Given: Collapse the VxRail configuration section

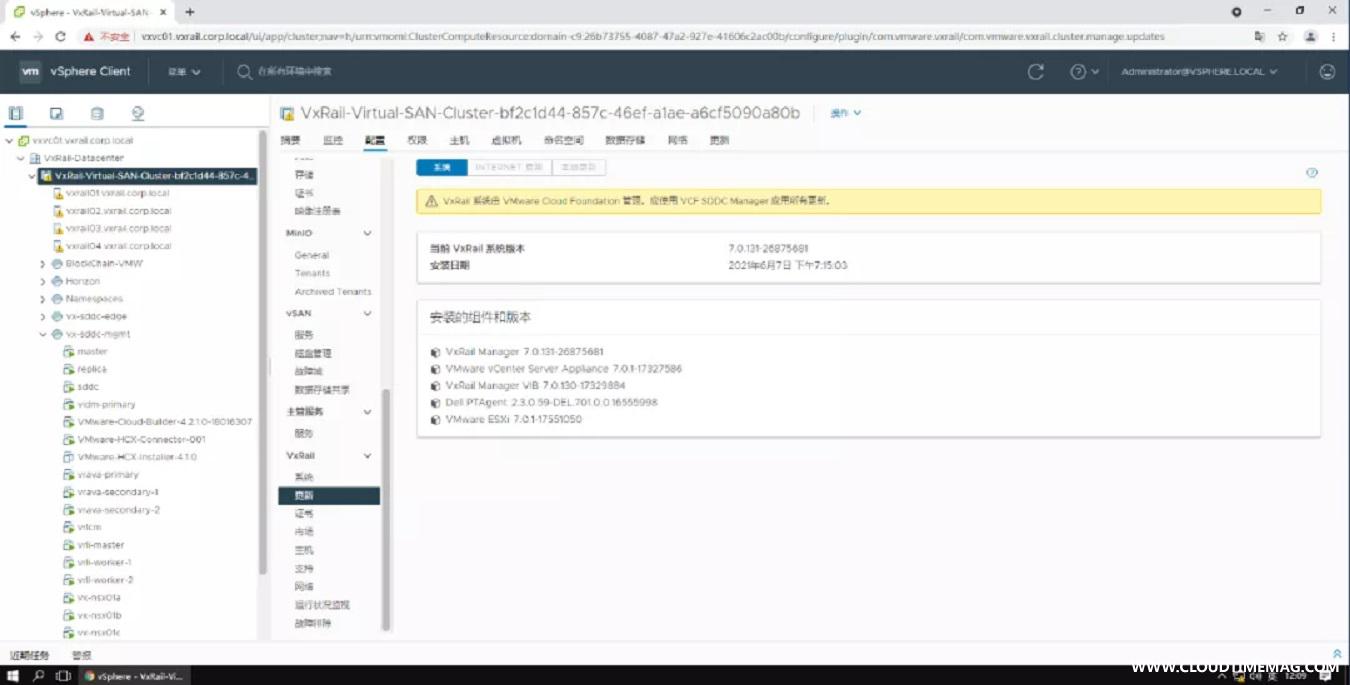Looking at the screenshot, I should point(367,455).
